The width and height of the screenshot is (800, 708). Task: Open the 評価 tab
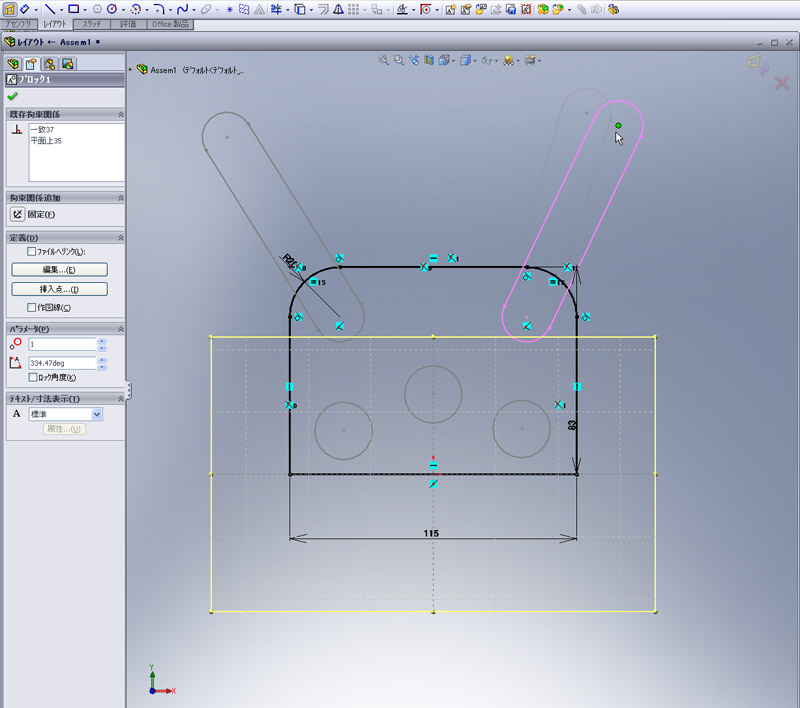coord(128,24)
